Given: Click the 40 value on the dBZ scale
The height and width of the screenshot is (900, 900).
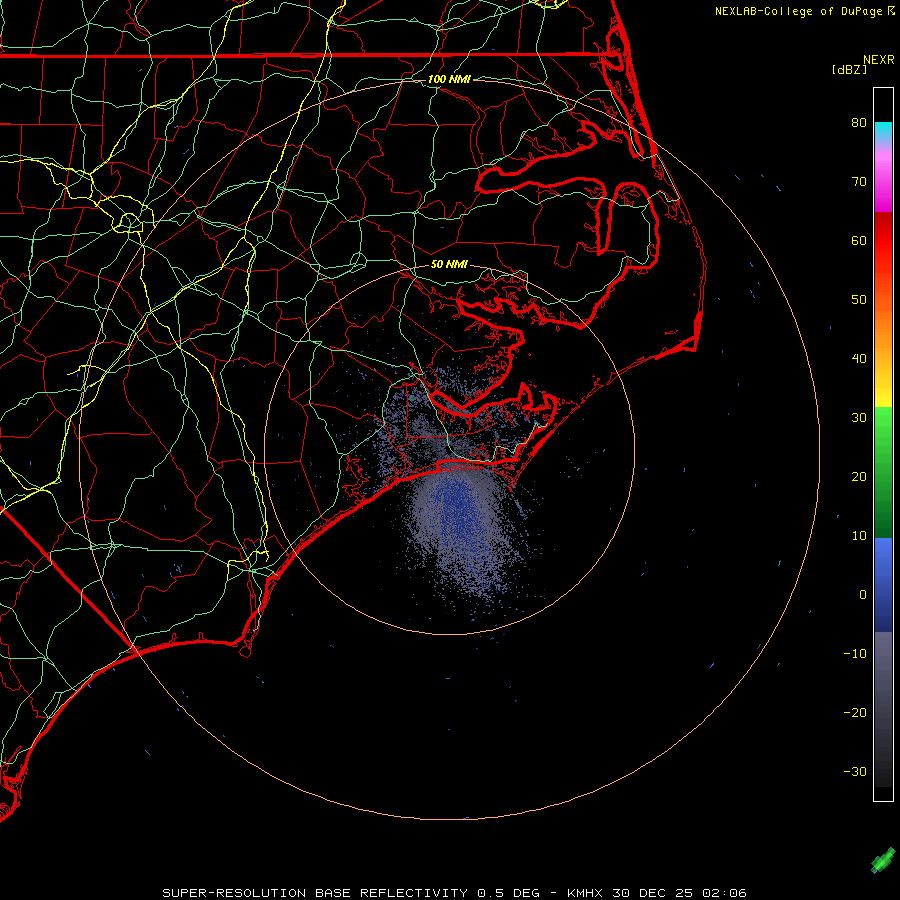Looking at the screenshot, I should [x=859, y=359].
